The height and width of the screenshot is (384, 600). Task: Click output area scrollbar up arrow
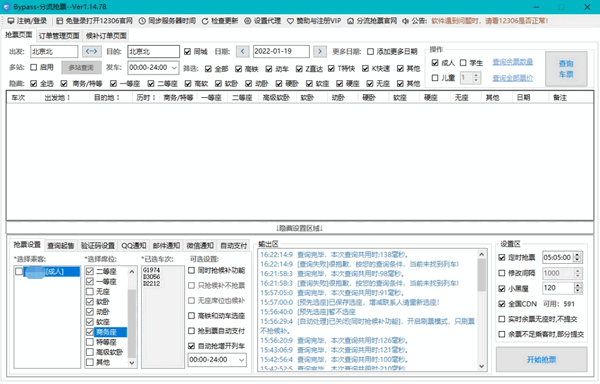point(481,254)
